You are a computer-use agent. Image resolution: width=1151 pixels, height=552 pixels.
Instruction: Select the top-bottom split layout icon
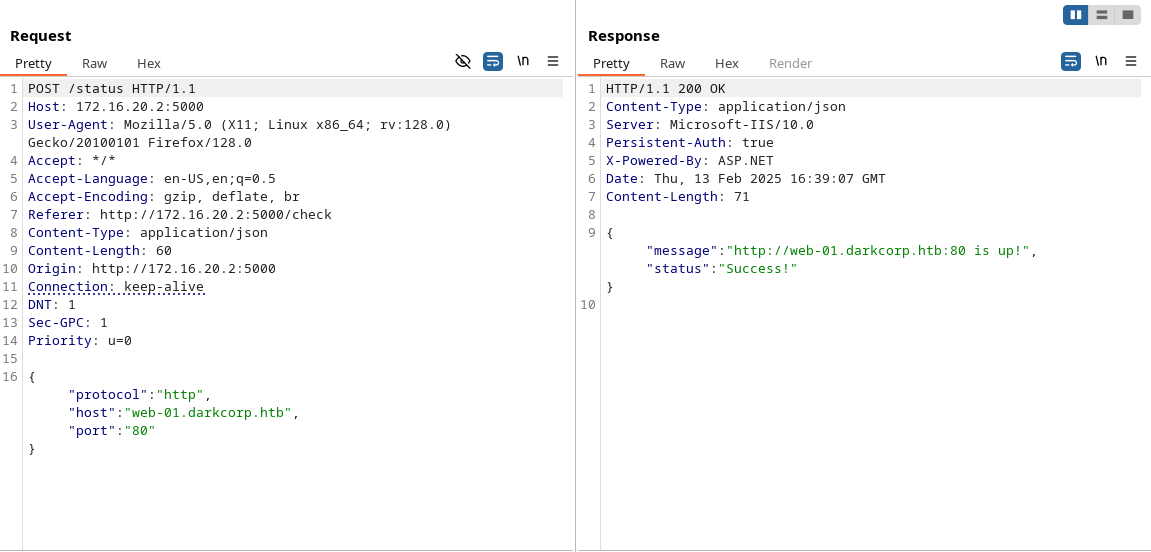1101,15
